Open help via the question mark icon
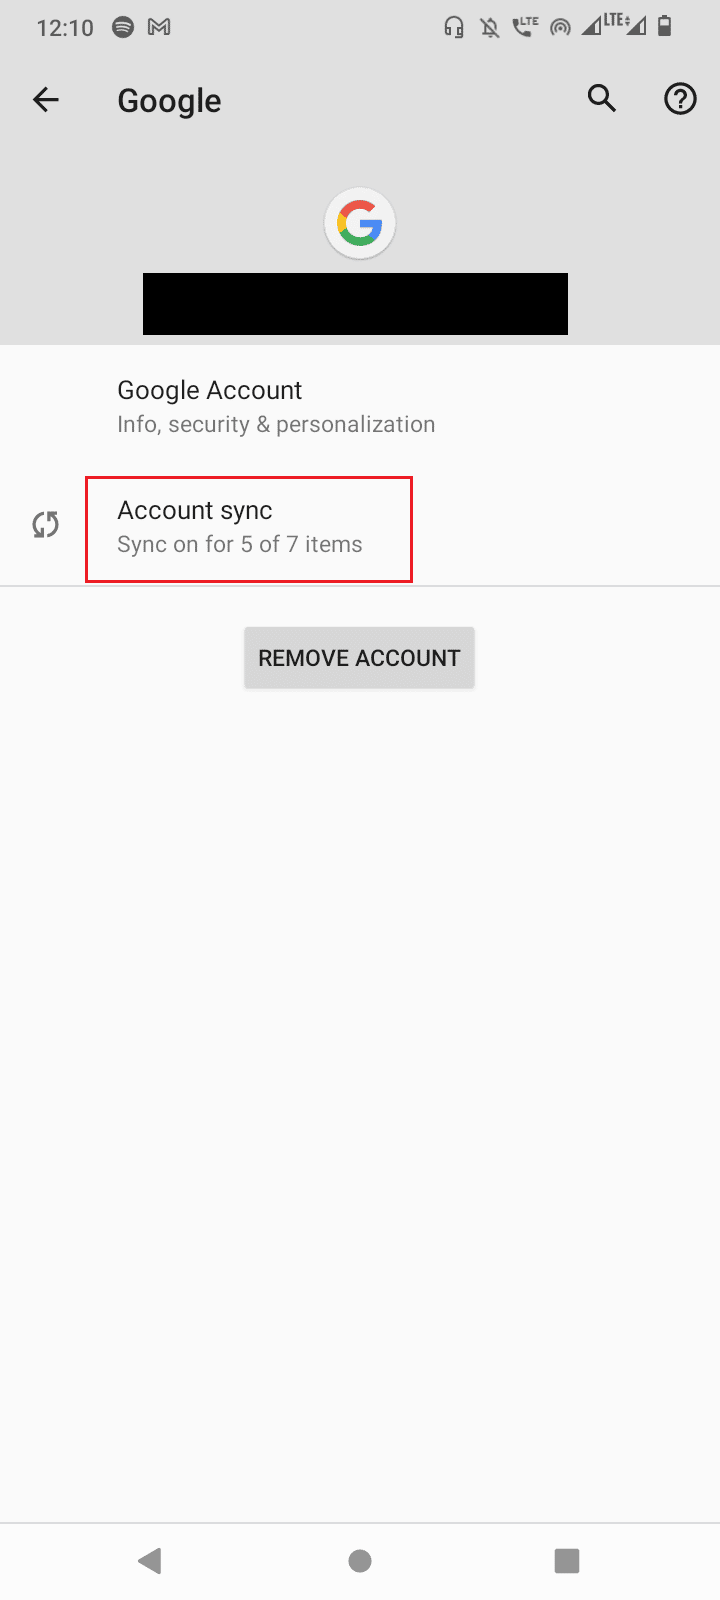The image size is (720, 1600). [680, 99]
